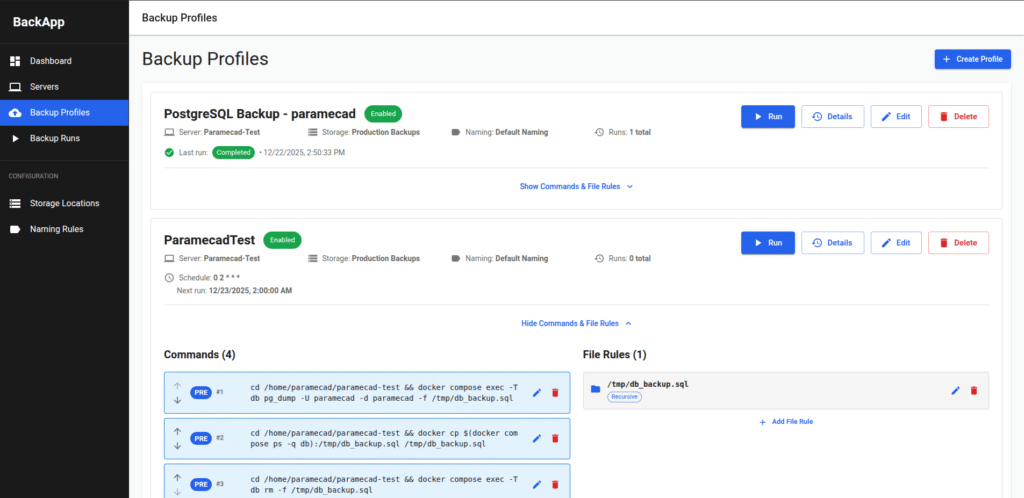Edit command #1 using pencil icon

pos(537,392)
